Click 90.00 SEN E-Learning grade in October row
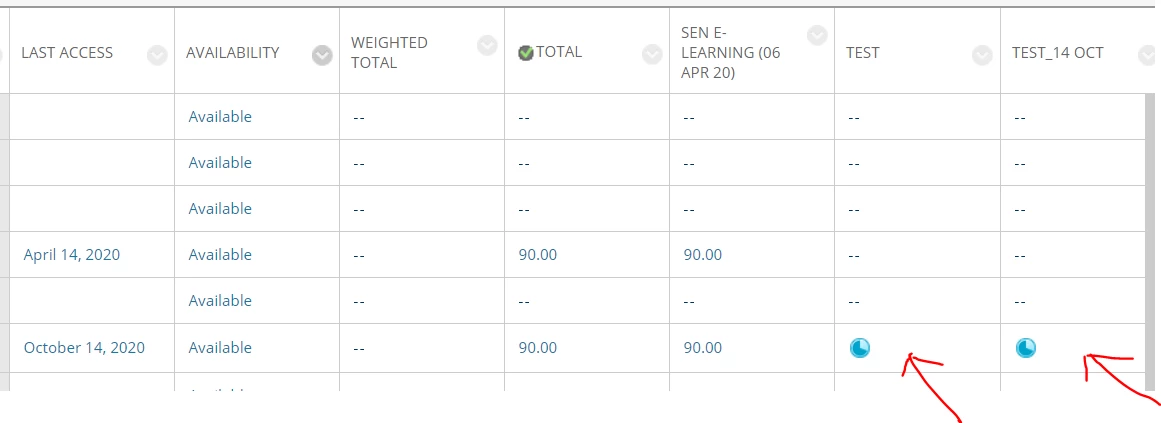This screenshot has height=423, width=1161. tap(703, 348)
